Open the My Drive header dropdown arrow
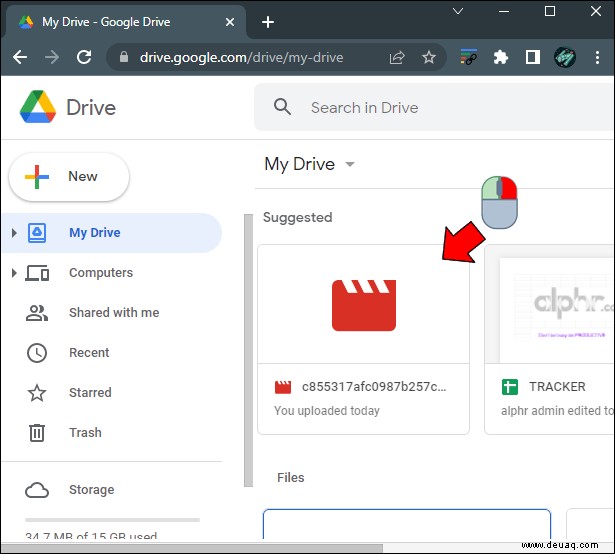 coord(349,164)
